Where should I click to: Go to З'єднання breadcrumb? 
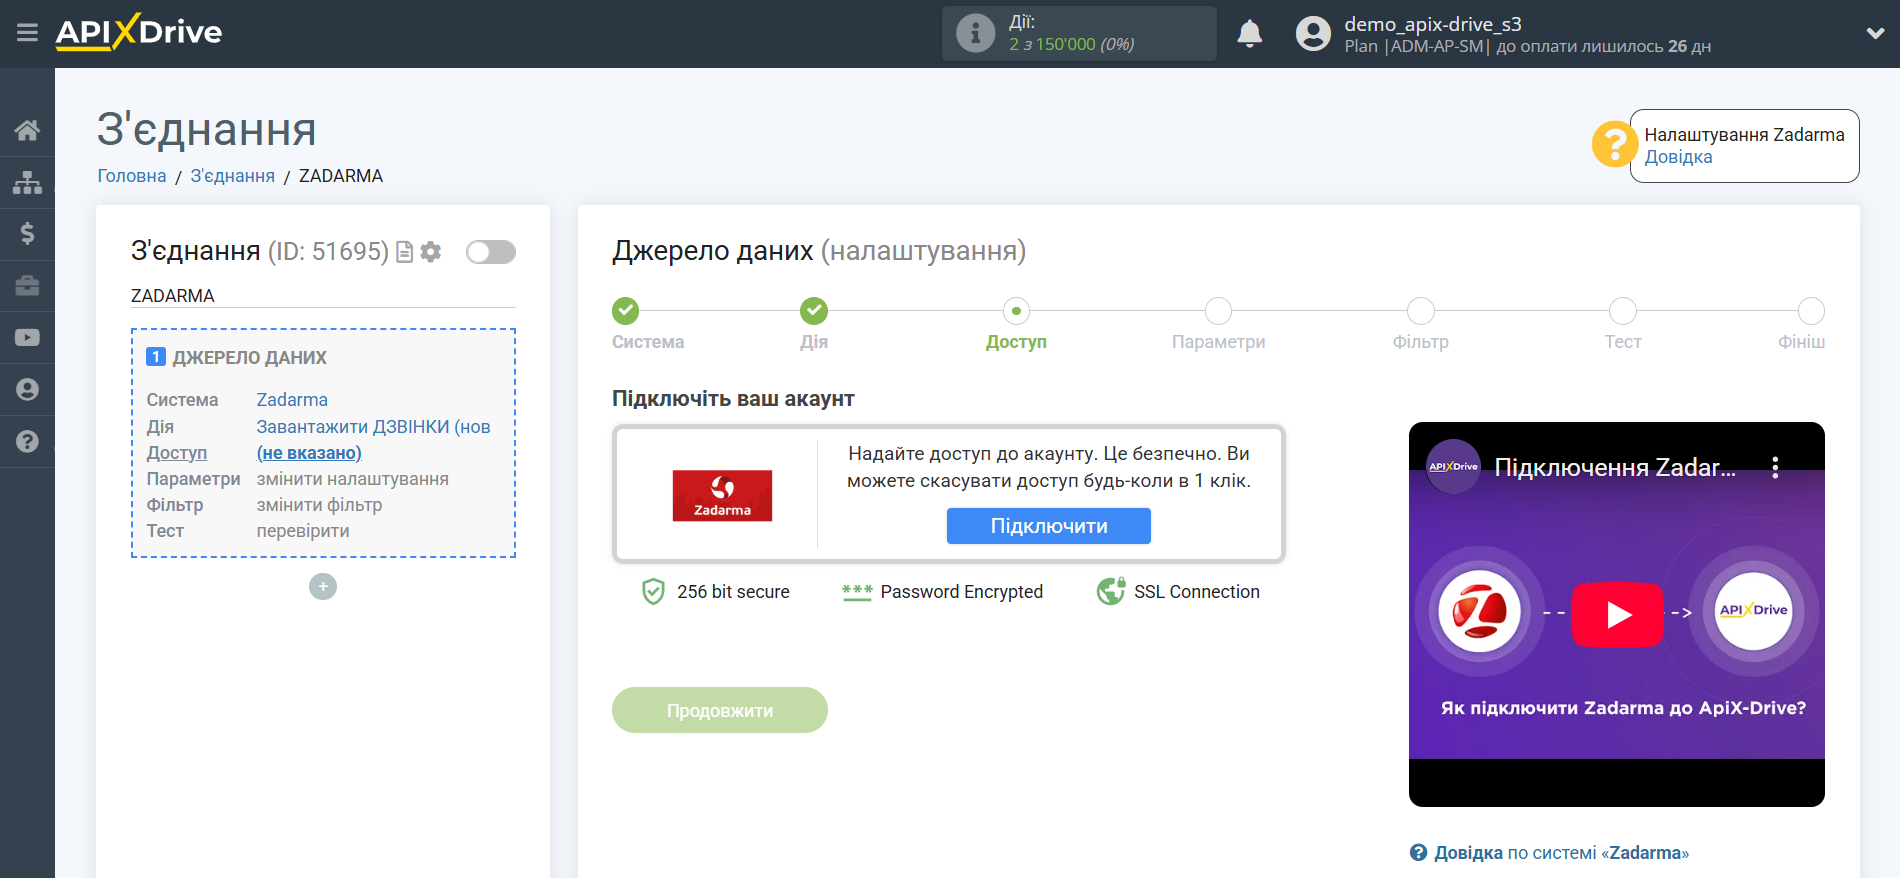233,176
